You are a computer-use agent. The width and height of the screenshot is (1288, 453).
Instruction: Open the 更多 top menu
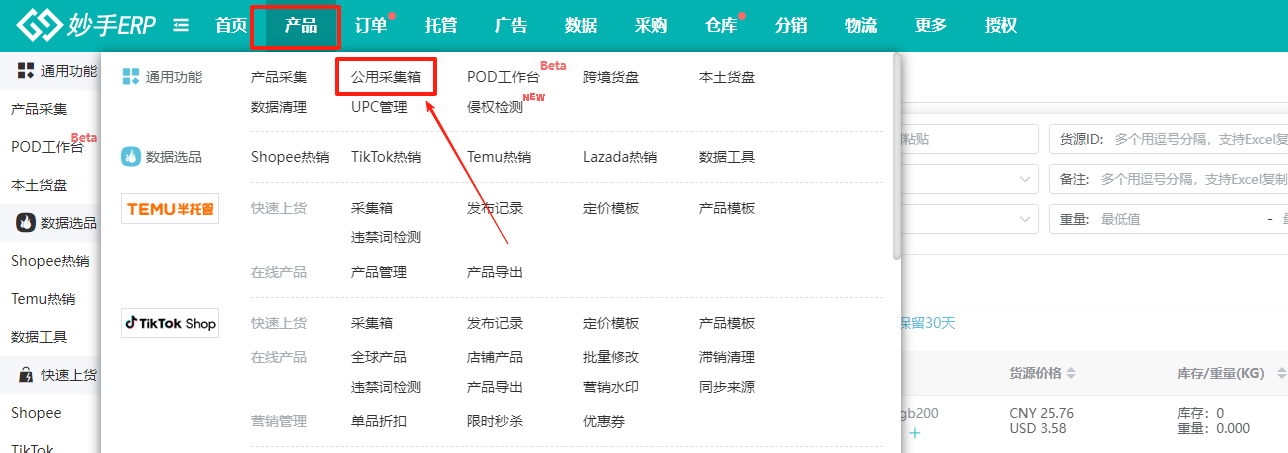(x=931, y=26)
